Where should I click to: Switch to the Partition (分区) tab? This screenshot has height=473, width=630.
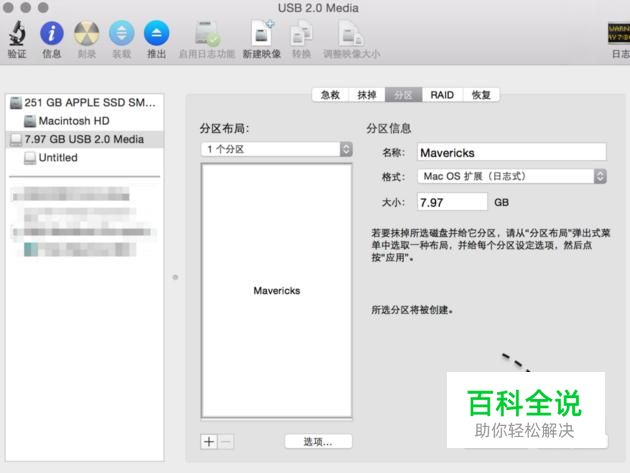[x=403, y=95]
